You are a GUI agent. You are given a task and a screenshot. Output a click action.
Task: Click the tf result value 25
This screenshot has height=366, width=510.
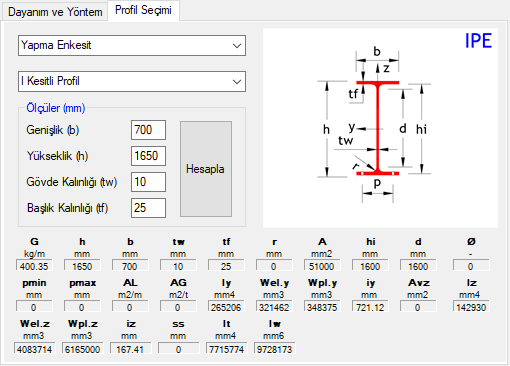pyautogui.click(x=226, y=266)
